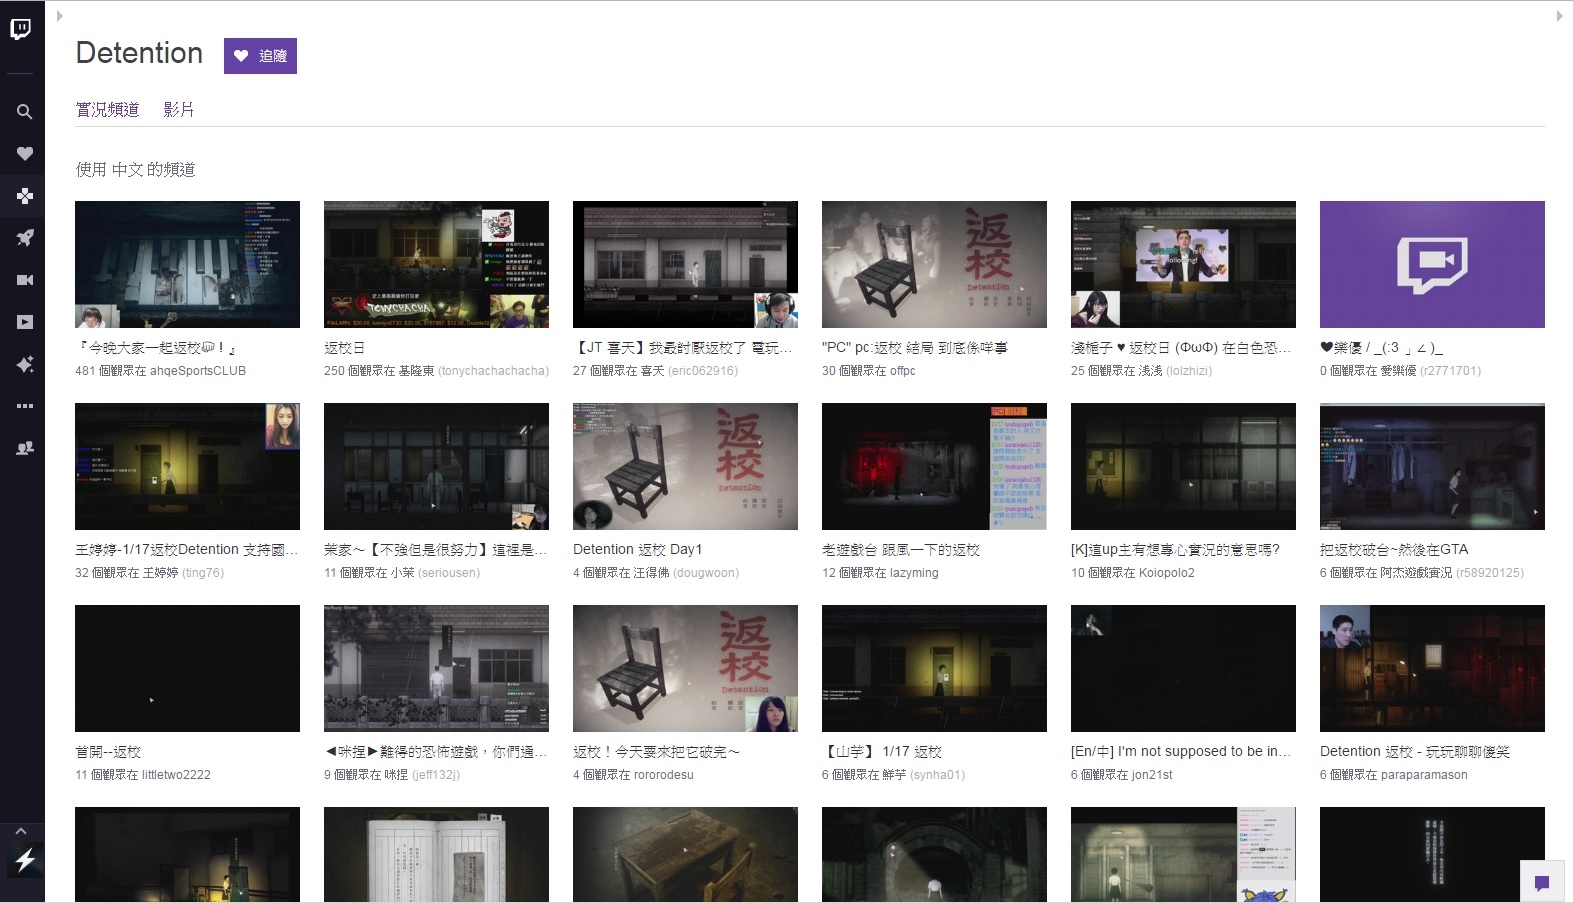
Task: Open the videos play icon in the sidebar
Action: (x=24, y=322)
